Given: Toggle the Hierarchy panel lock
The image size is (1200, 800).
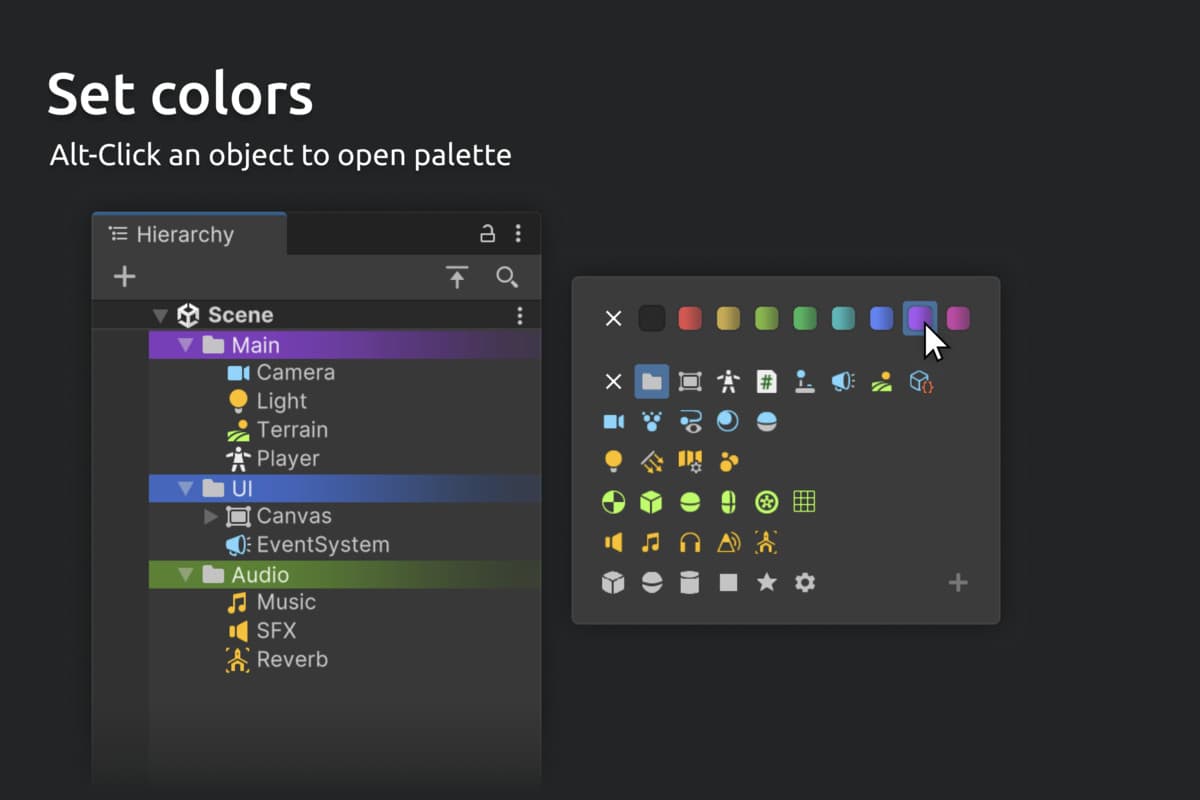Looking at the screenshot, I should pyautogui.click(x=487, y=234).
